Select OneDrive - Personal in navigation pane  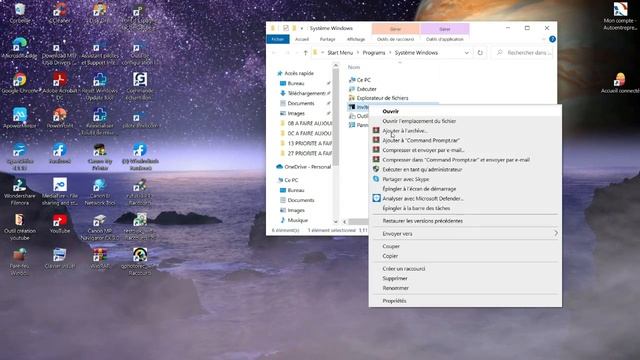pyautogui.click(x=307, y=167)
